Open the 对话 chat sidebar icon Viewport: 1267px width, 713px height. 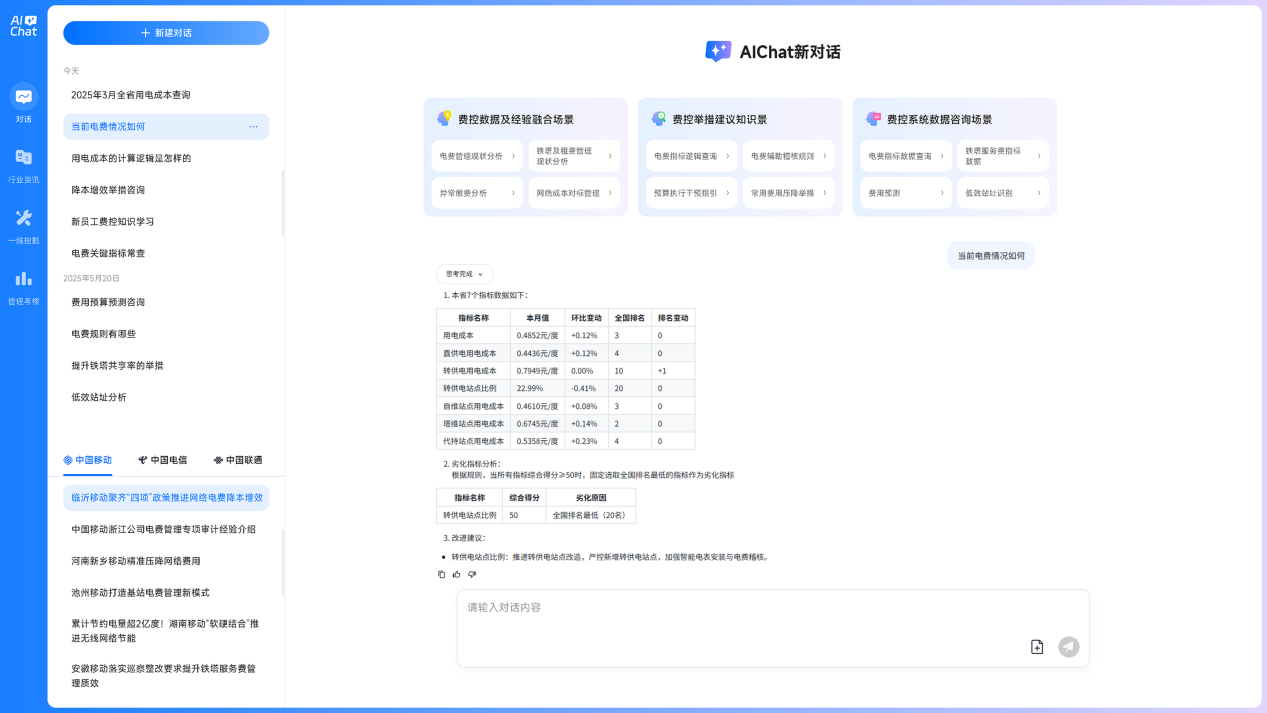pos(23,98)
